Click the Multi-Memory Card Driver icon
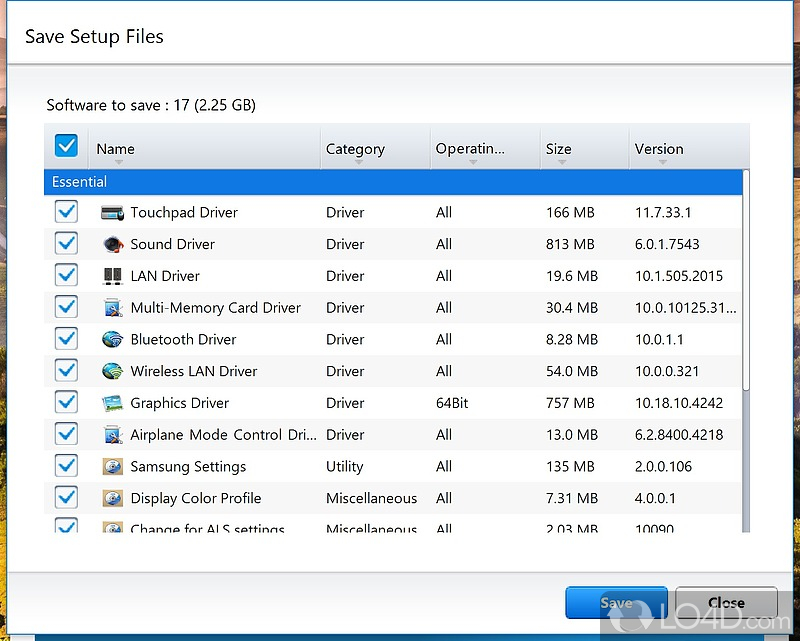 tap(112, 308)
